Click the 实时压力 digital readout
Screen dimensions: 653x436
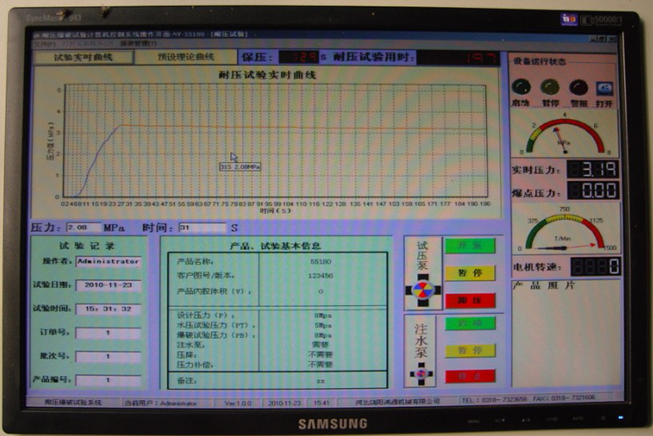point(592,169)
